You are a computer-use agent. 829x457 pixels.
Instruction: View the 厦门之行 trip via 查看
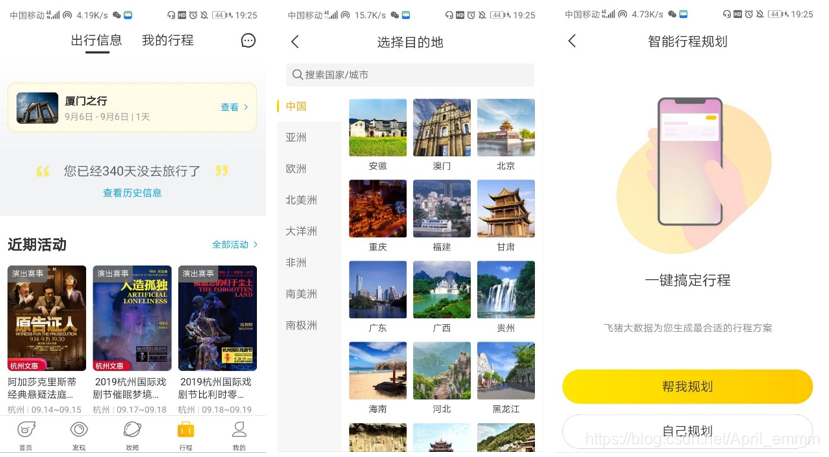(x=234, y=107)
